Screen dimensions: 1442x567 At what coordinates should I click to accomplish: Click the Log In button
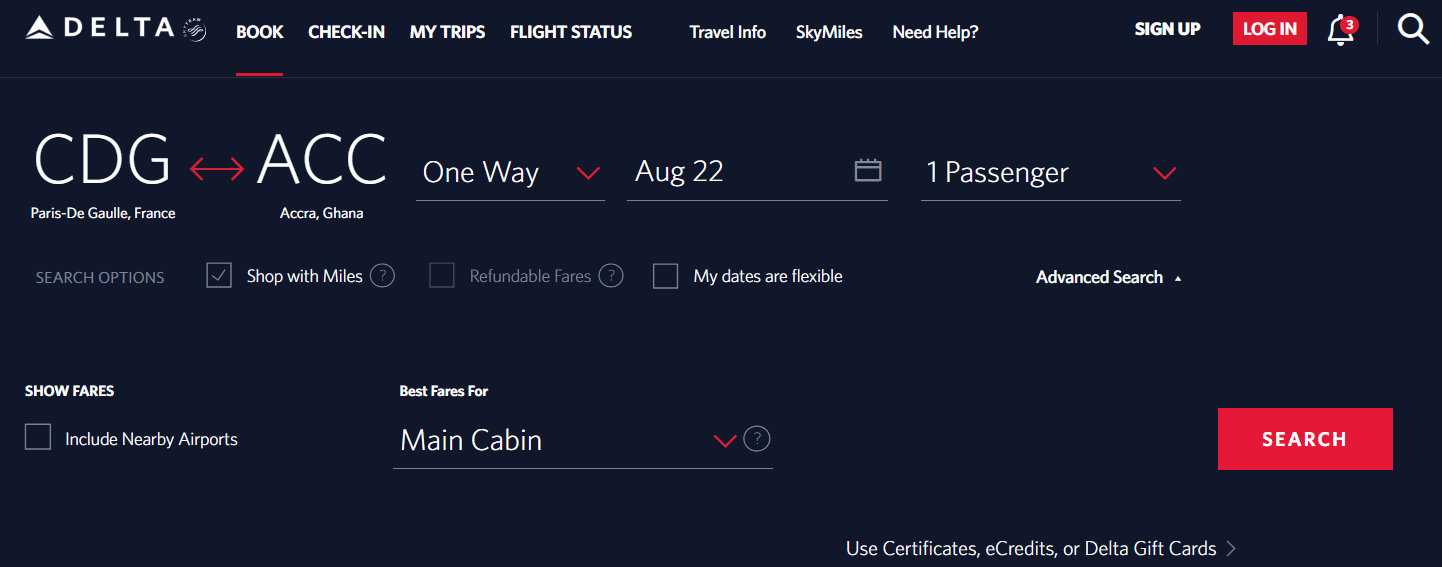pos(1269,29)
